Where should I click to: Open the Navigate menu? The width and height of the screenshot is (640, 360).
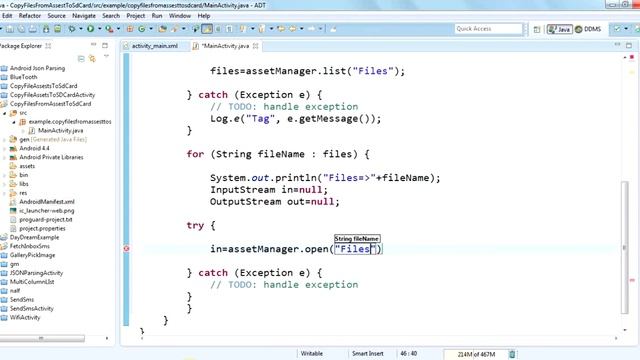(84, 16)
